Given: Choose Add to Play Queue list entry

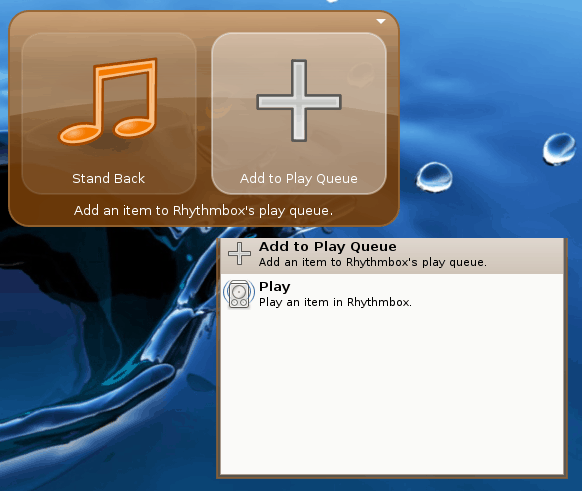Looking at the screenshot, I should click(392, 256).
